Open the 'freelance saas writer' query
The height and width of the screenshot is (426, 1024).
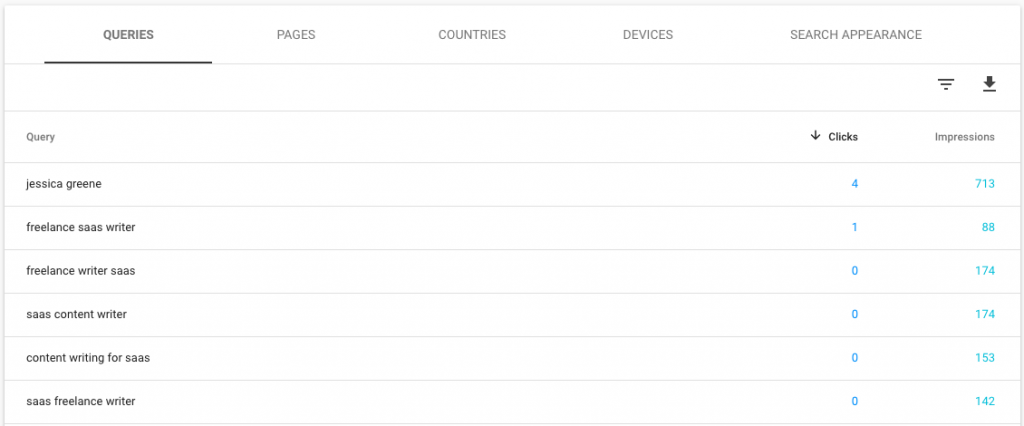coord(81,227)
